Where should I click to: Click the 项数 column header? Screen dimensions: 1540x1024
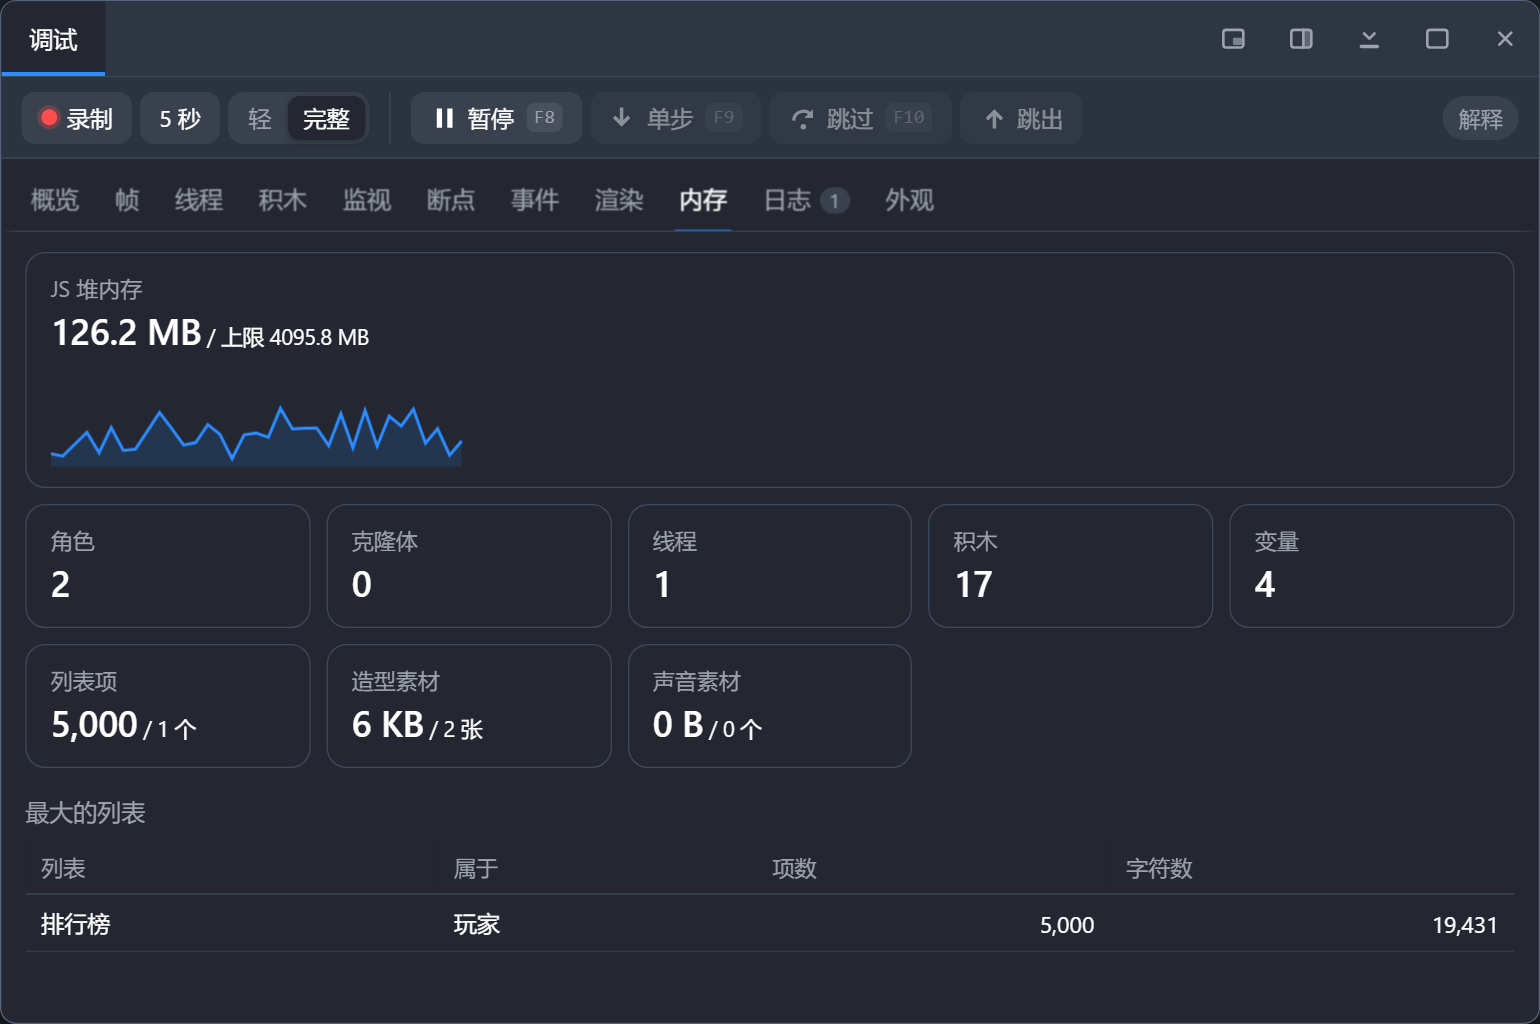coord(794,868)
